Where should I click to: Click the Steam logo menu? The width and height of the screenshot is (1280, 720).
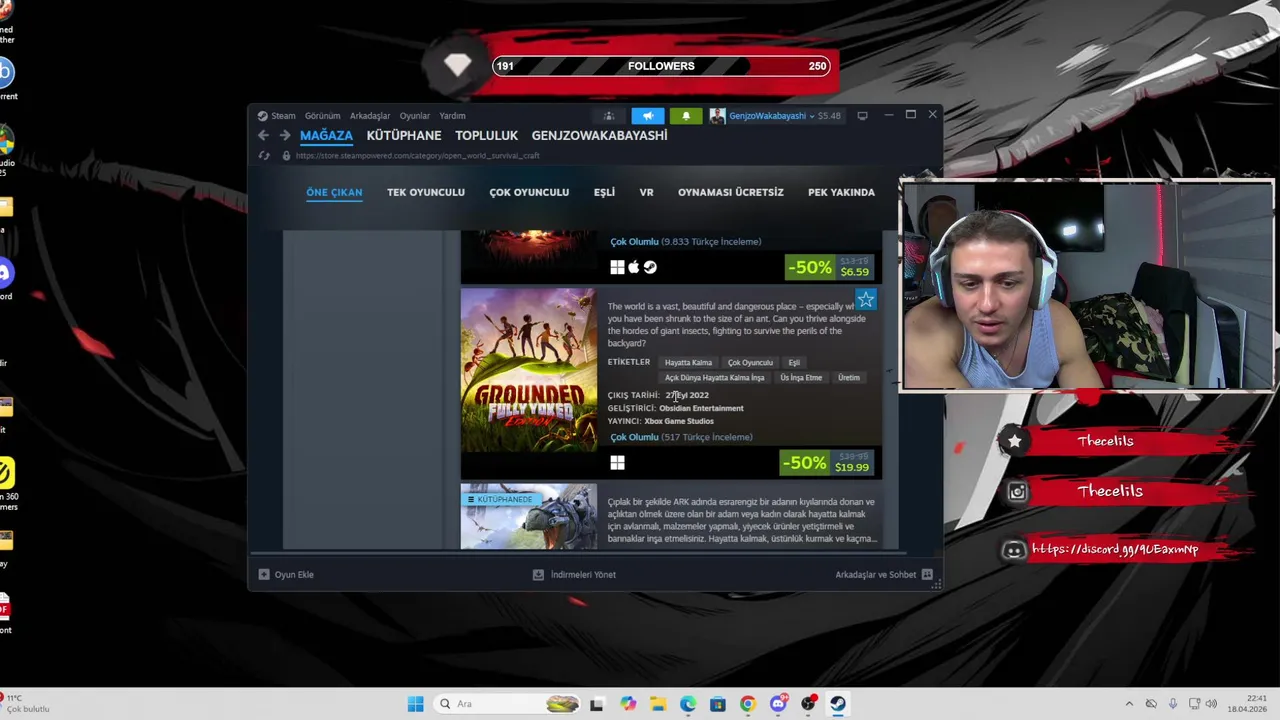[262, 116]
